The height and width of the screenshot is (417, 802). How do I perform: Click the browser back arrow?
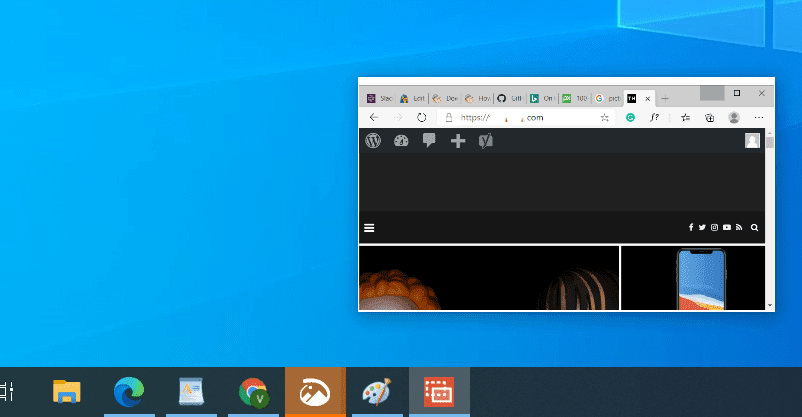(x=374, y=117)
